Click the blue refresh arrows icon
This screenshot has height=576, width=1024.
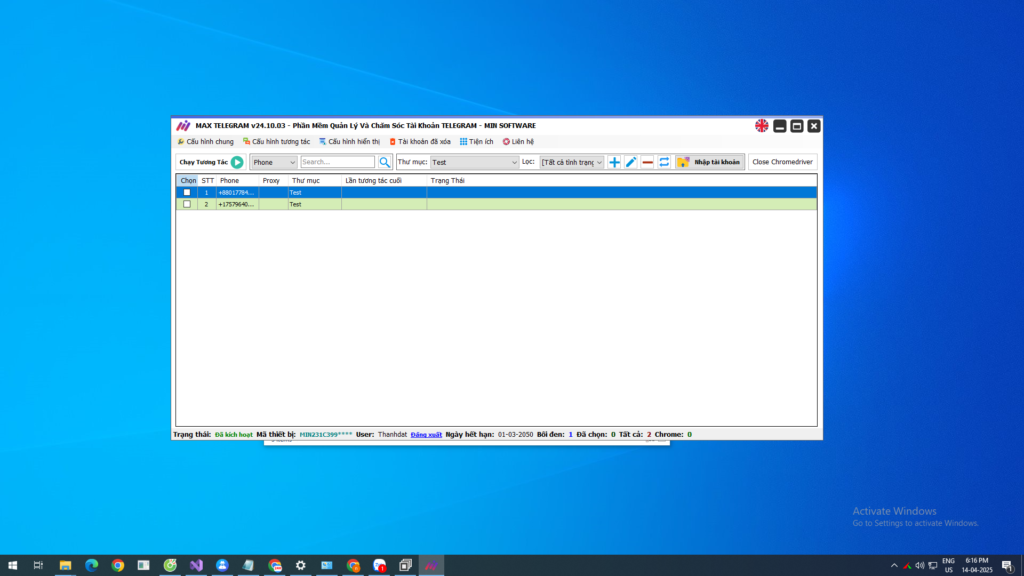[664, 162]
